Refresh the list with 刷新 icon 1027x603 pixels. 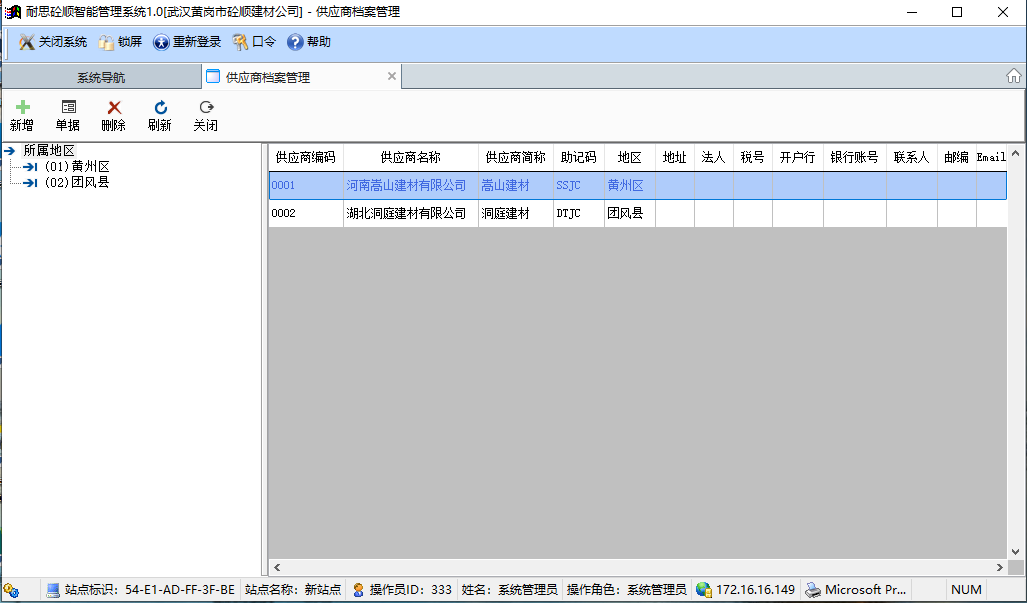point(160,107)
